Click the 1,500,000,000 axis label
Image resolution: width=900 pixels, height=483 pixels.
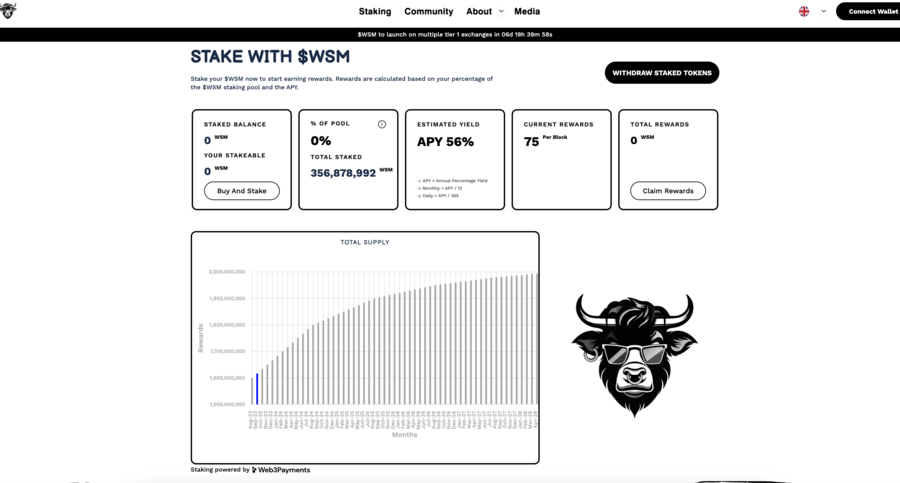coord(227,404)
